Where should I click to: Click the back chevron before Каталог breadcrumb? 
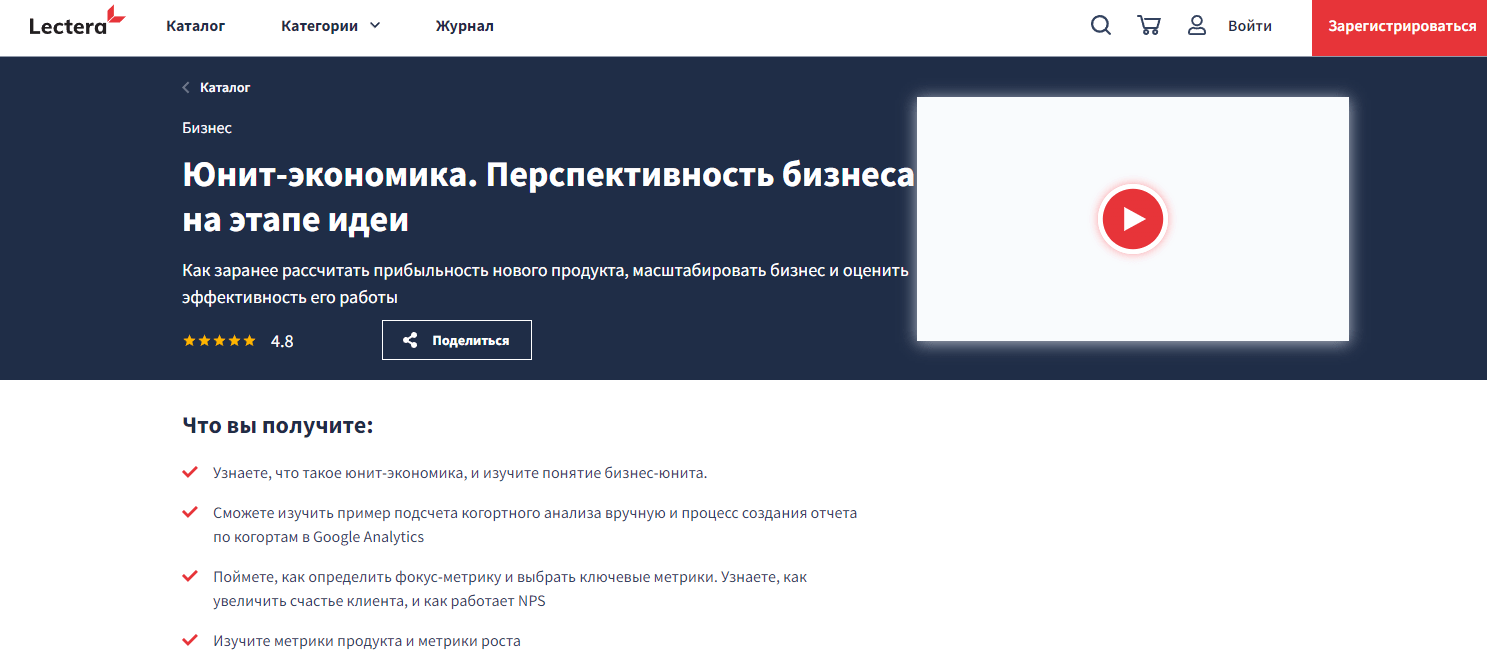[x=186, y=88]
